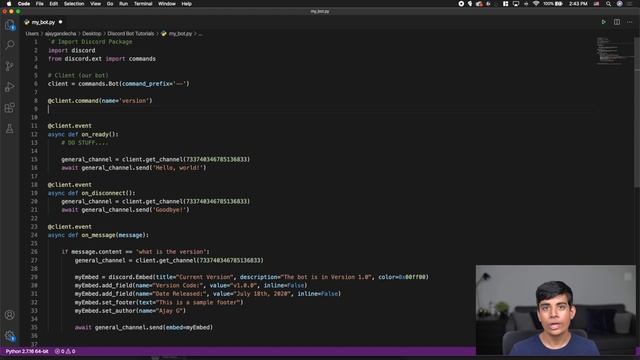Open the input source flag menu
The width and height of the screenshot is (640, 360).
[596, 4]
